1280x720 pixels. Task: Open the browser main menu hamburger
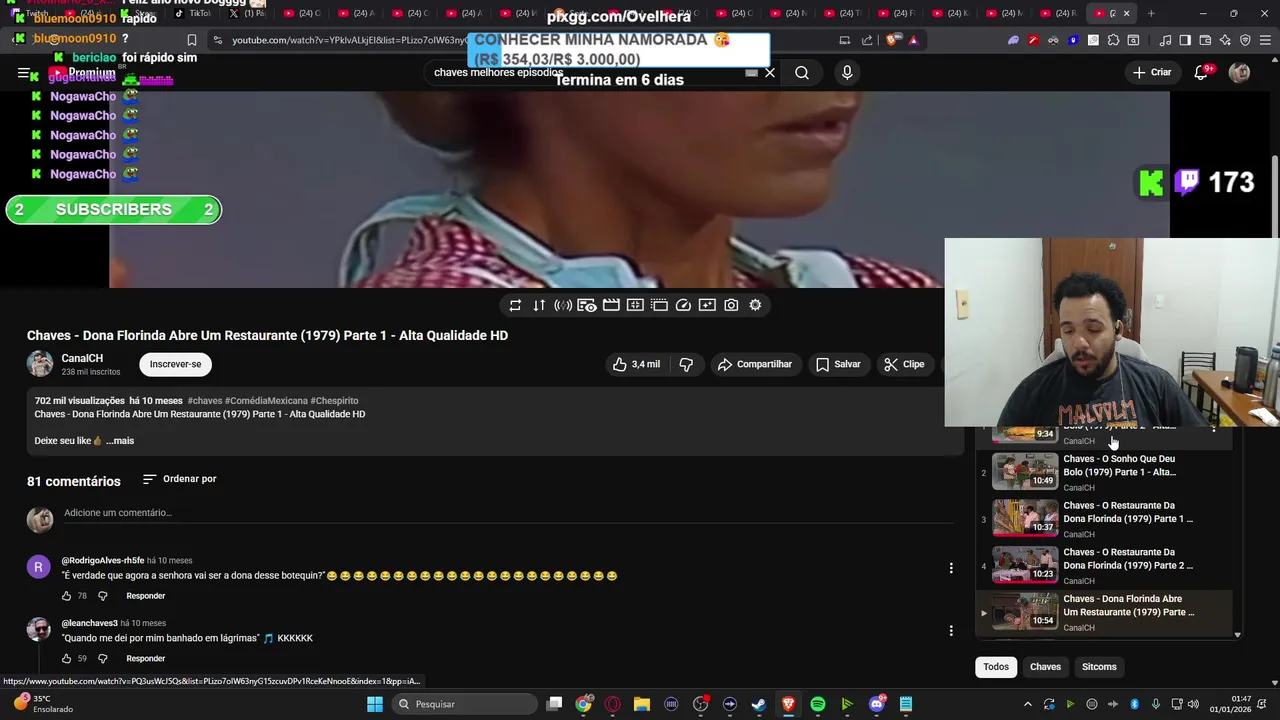(1265, 40)
